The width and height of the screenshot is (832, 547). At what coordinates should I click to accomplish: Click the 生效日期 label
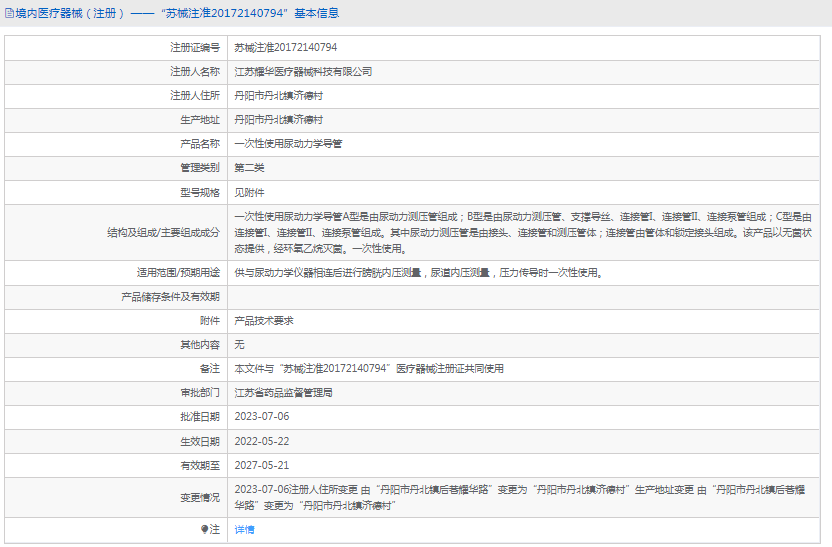(x=200, y=441)
